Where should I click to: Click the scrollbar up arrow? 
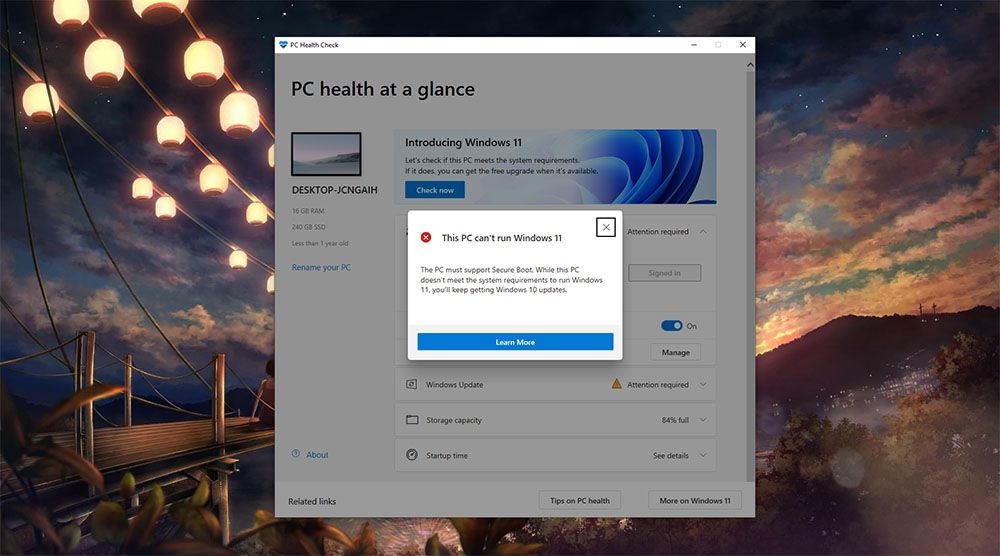(x=750, y=64)
